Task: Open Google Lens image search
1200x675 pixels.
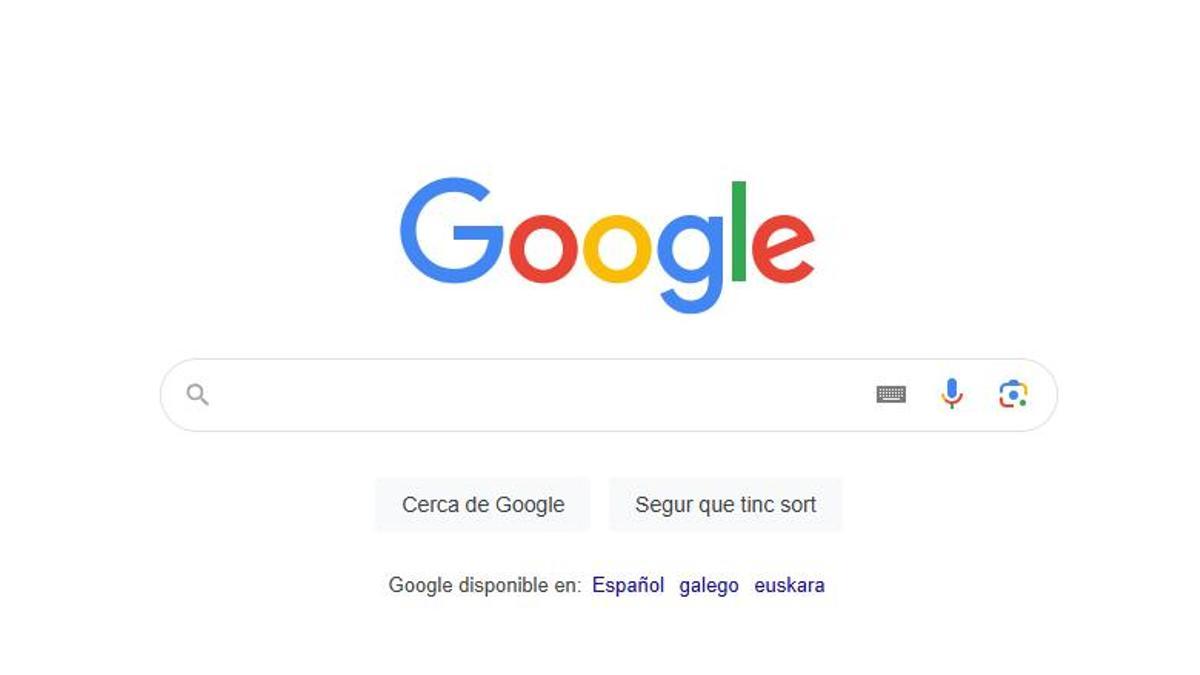Action: point(1013,394)
